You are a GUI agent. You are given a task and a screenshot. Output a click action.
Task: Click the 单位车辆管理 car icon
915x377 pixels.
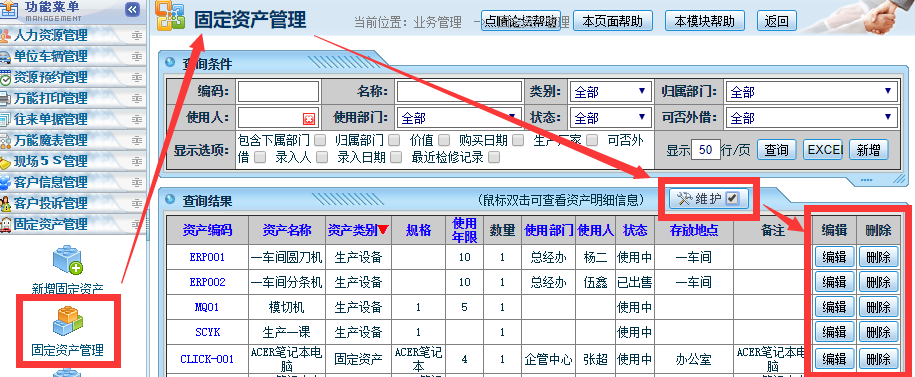[x=5, y=57]
